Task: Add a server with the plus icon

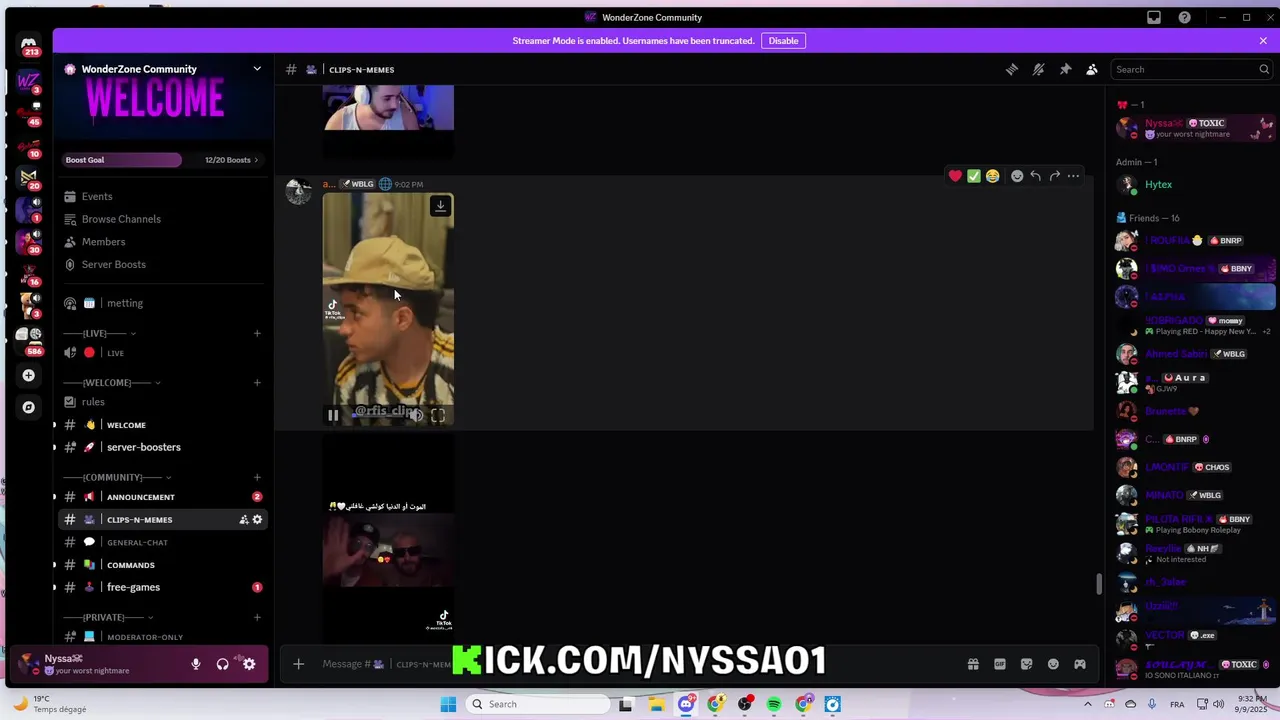Action: pyautogui.click(x=28, y=375)
